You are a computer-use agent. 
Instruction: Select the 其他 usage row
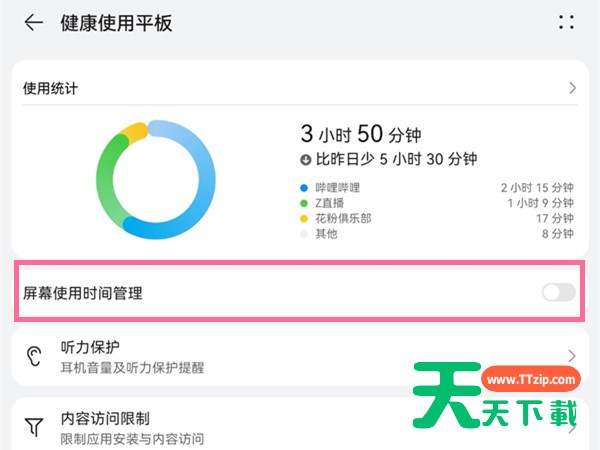coord(437,234)
